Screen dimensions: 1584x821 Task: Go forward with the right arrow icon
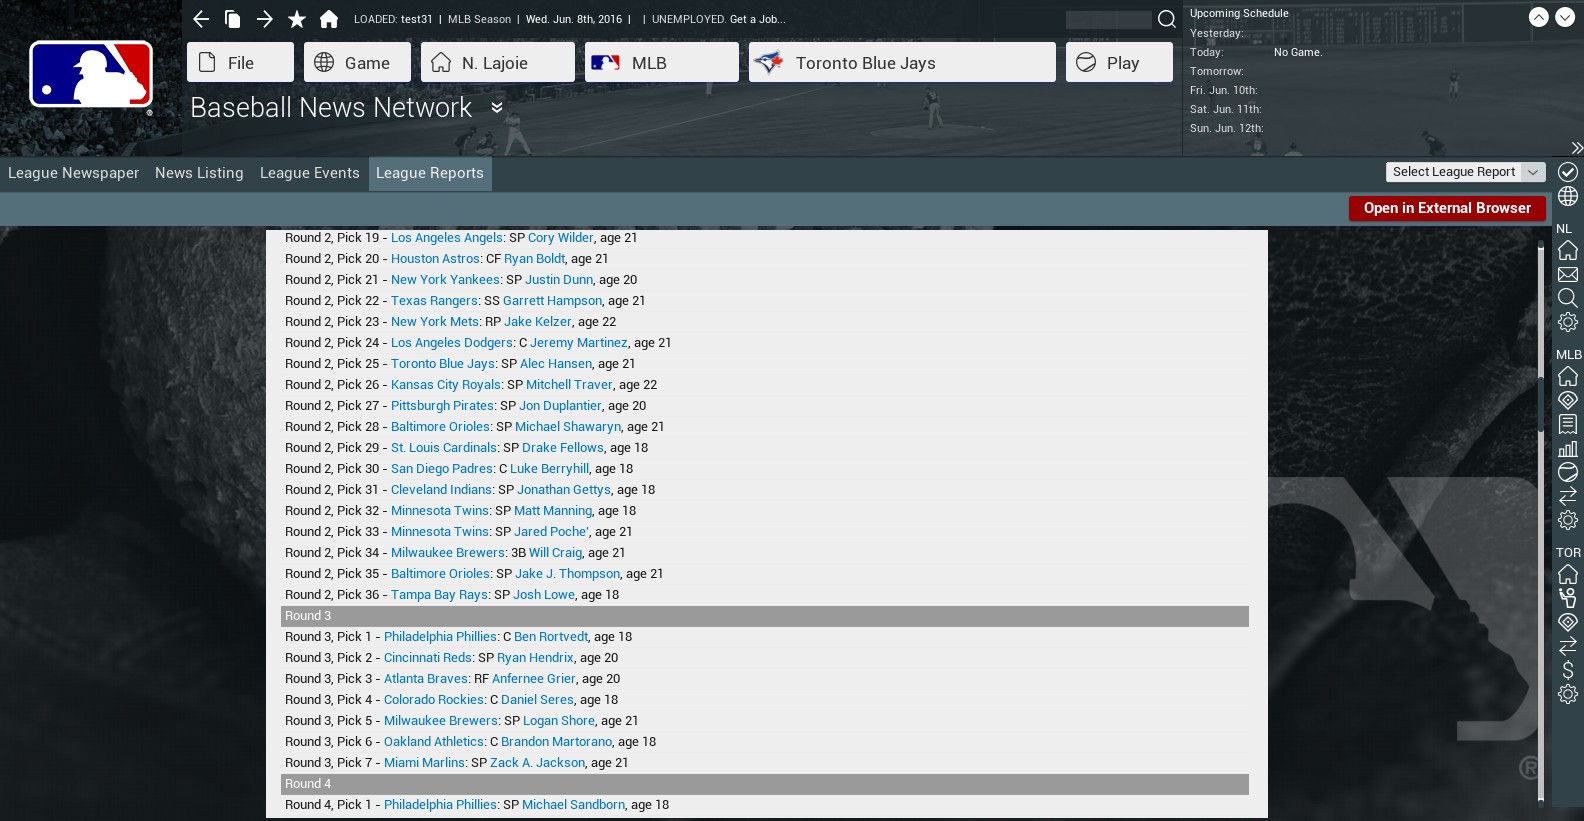265,19
